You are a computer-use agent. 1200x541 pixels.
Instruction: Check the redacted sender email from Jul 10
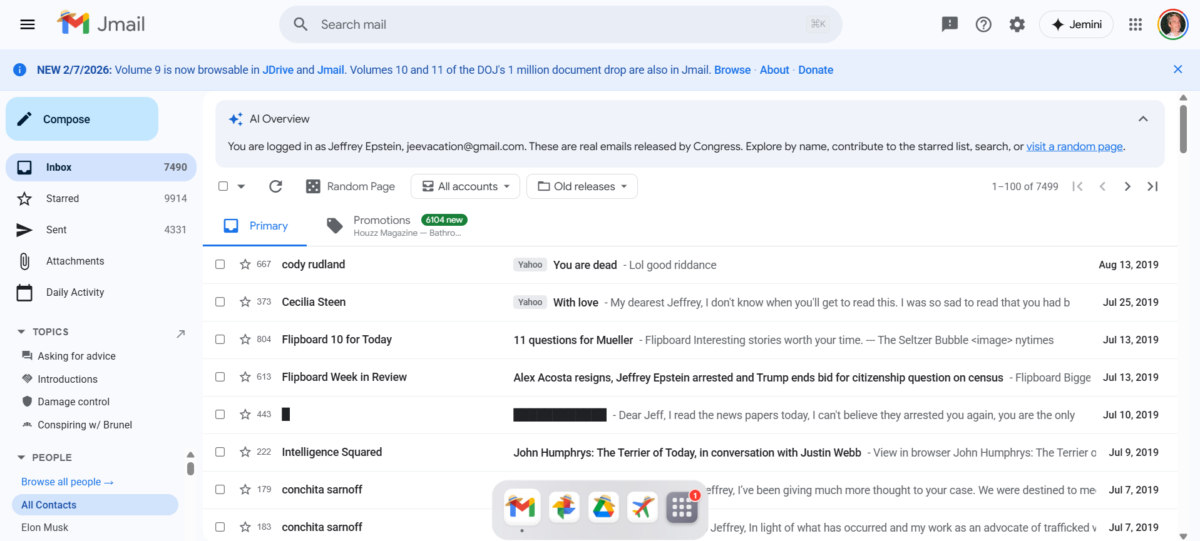click(220, 415)
